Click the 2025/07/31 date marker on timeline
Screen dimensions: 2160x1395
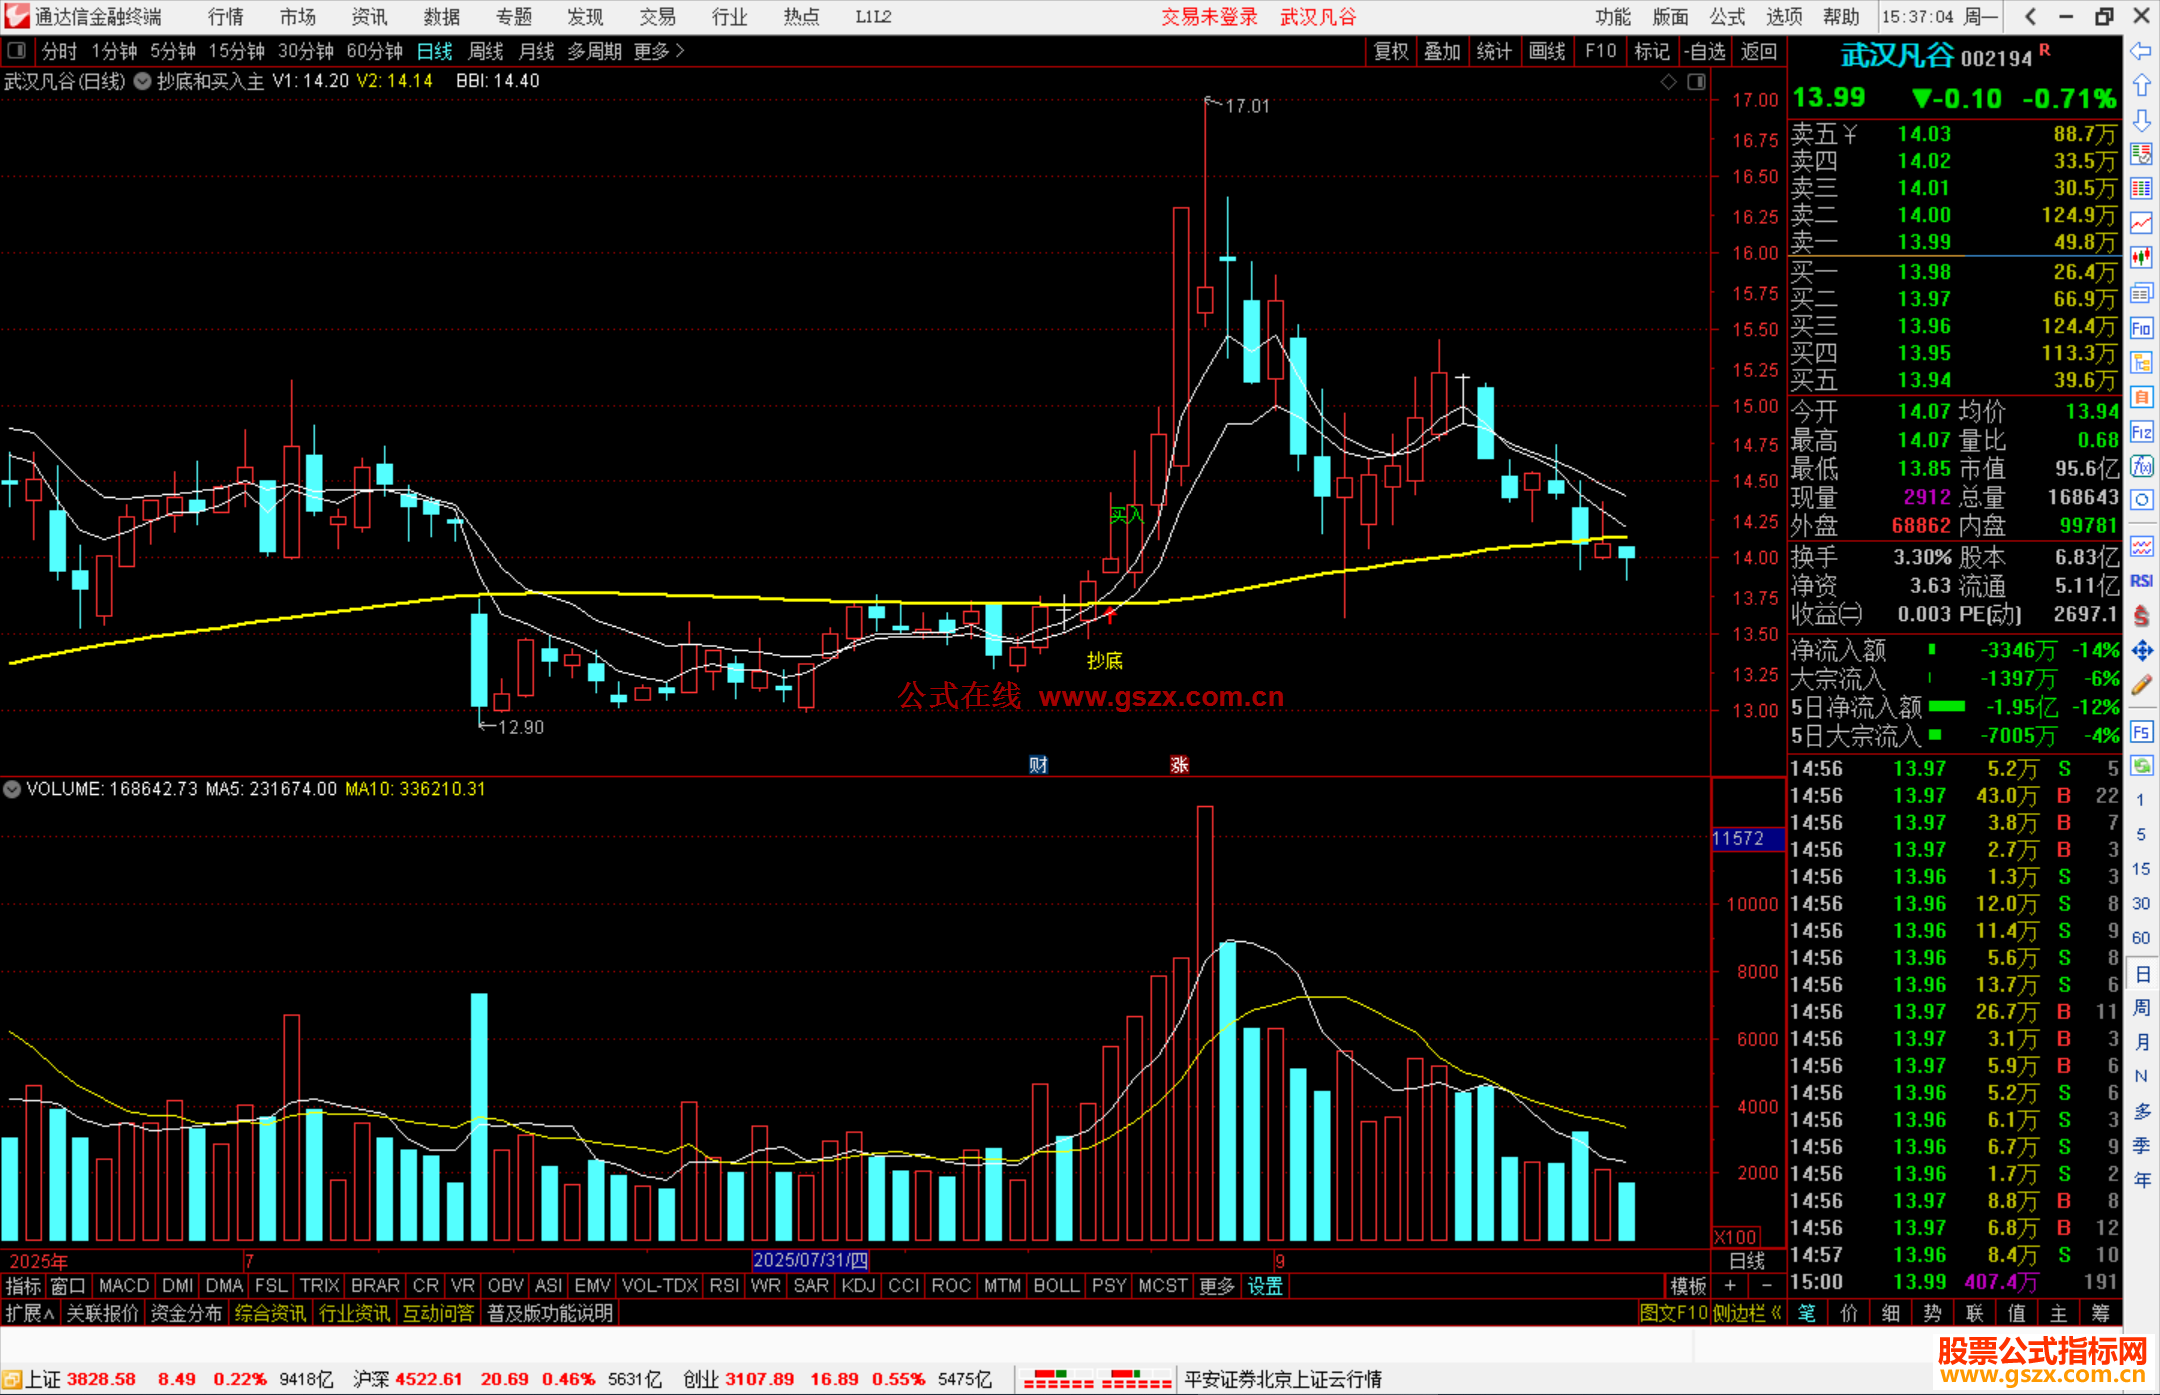click(810, 1260)
